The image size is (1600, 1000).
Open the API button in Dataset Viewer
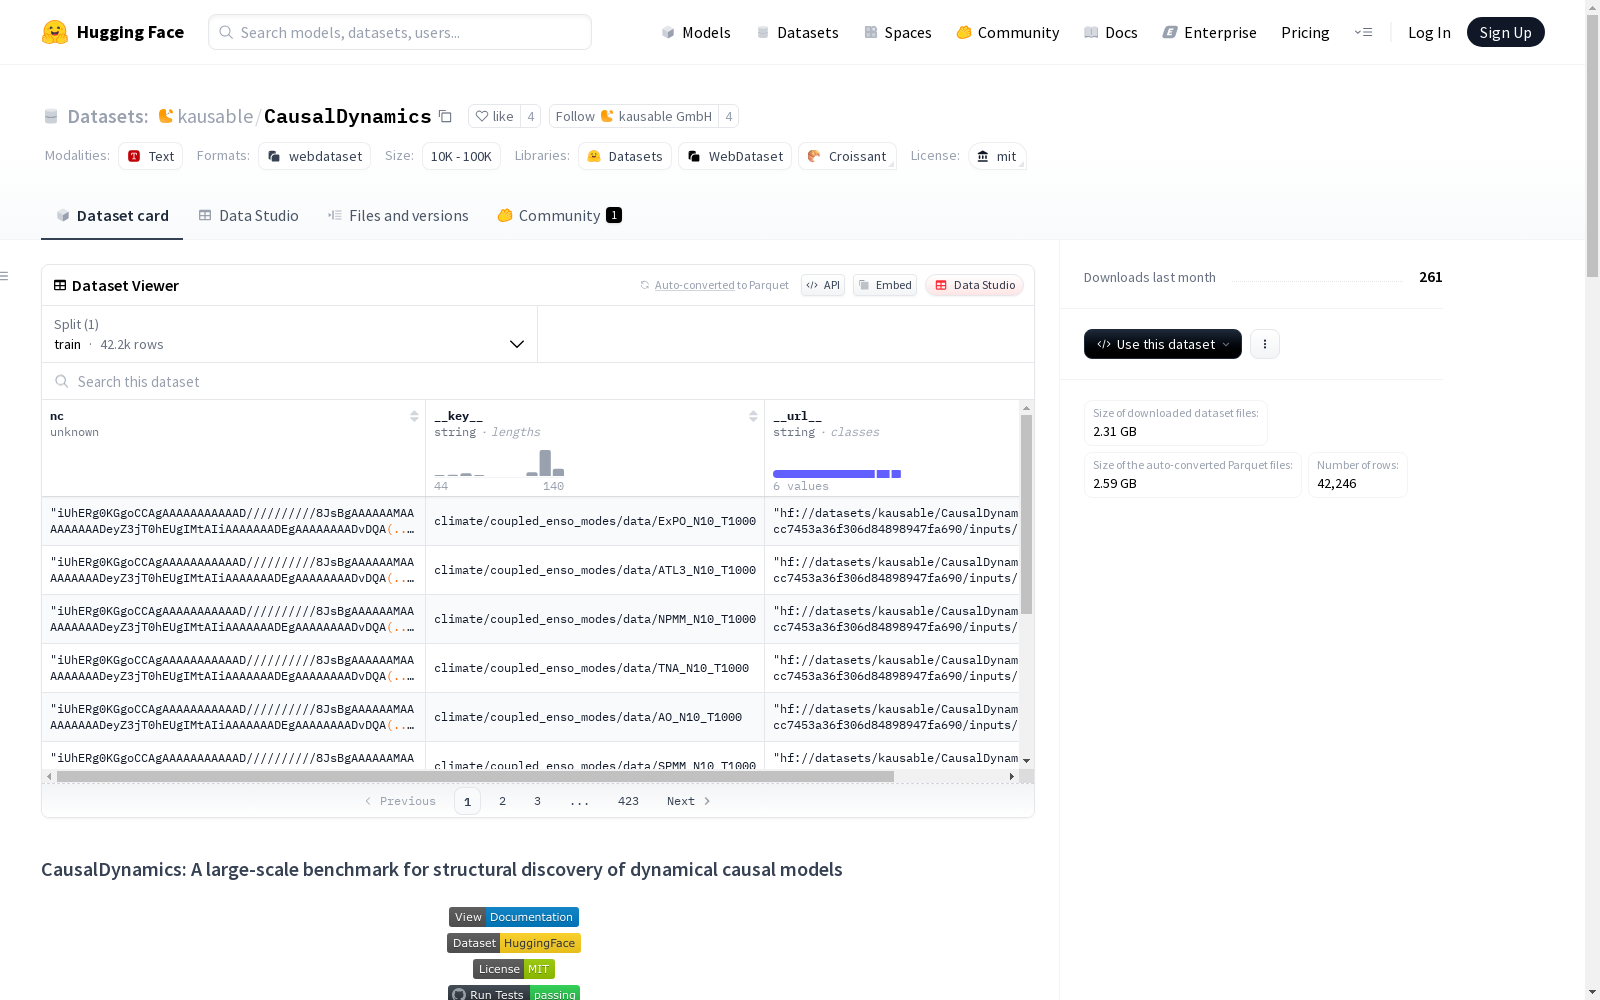click(x=823, y=285)
